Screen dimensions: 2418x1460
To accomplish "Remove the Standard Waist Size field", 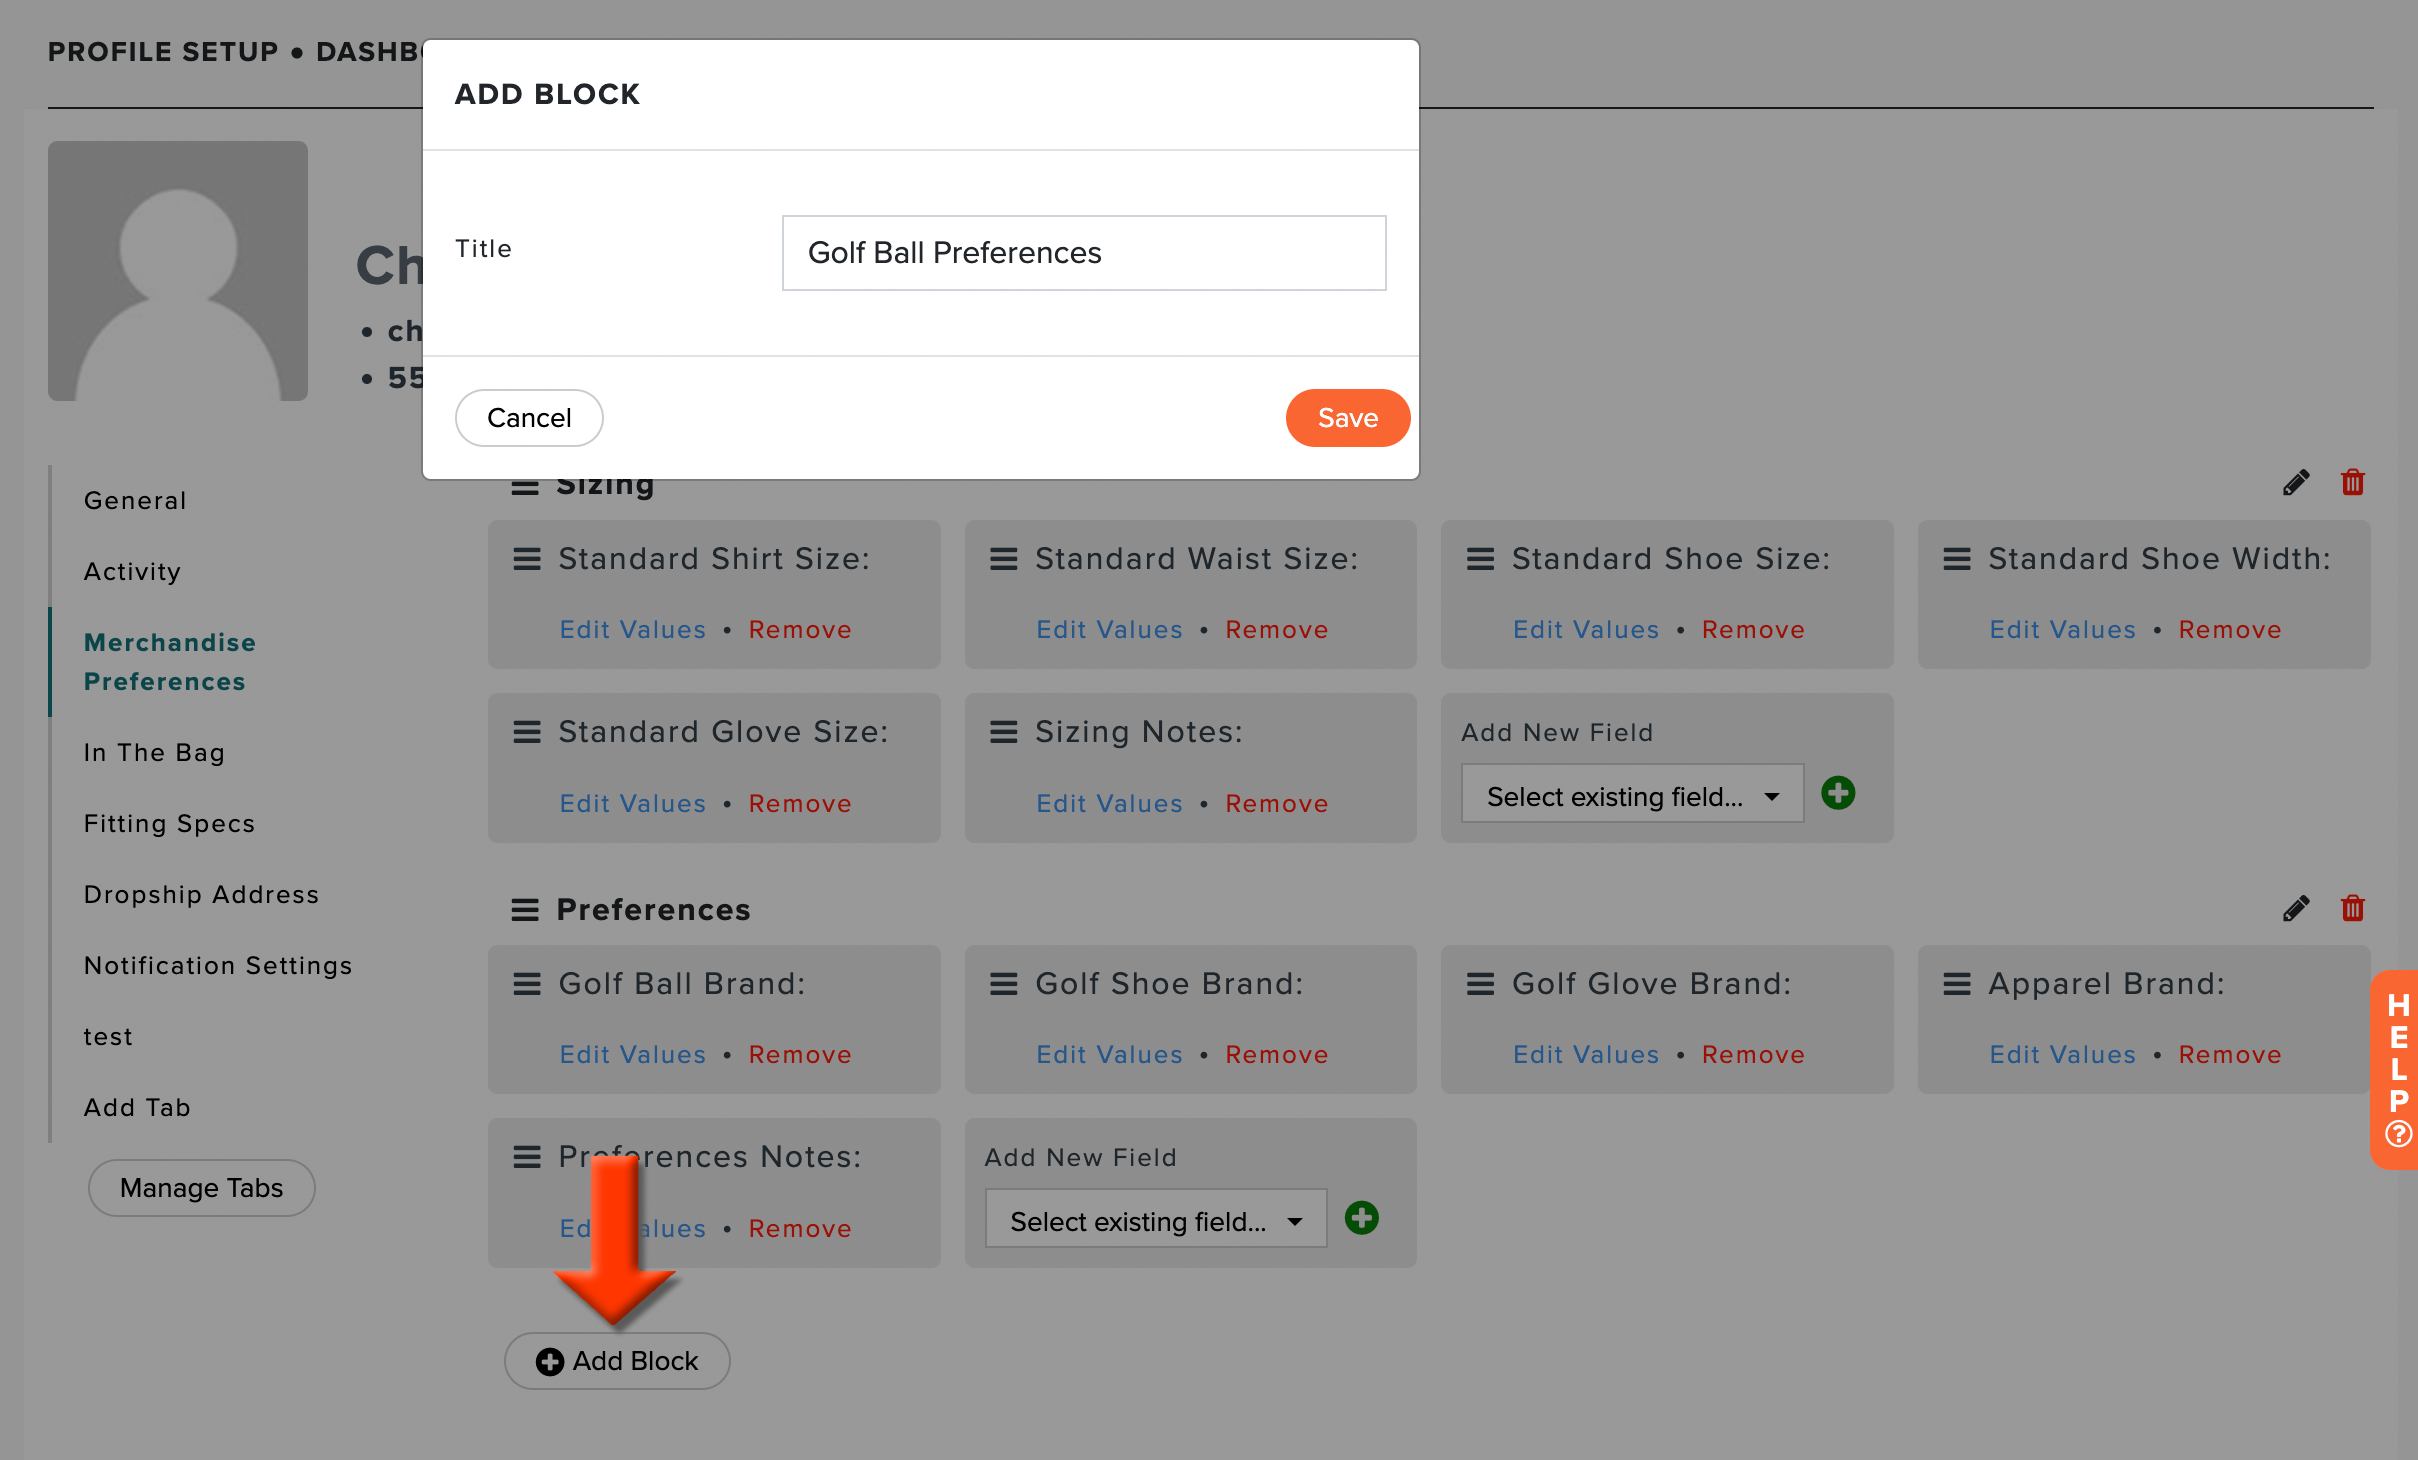I will 1277,630.
